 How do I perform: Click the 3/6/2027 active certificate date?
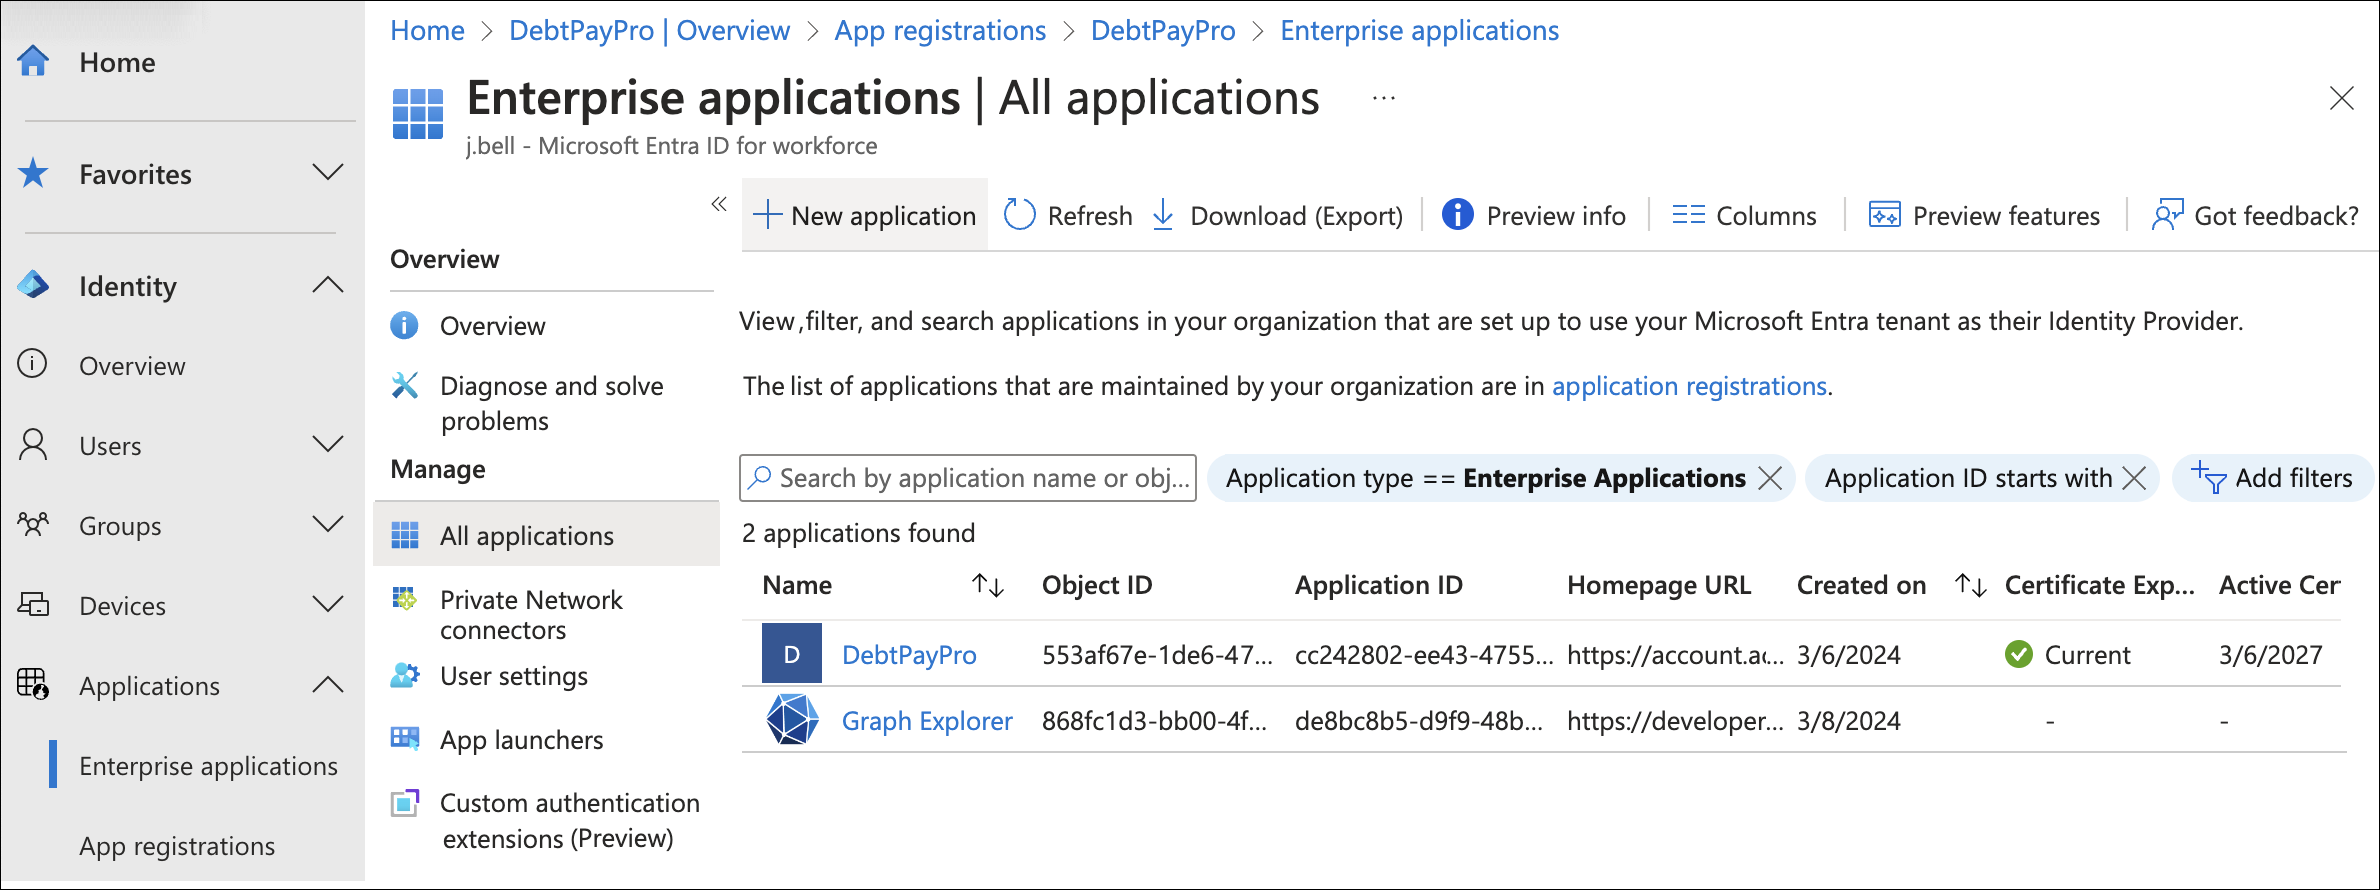2270,655
